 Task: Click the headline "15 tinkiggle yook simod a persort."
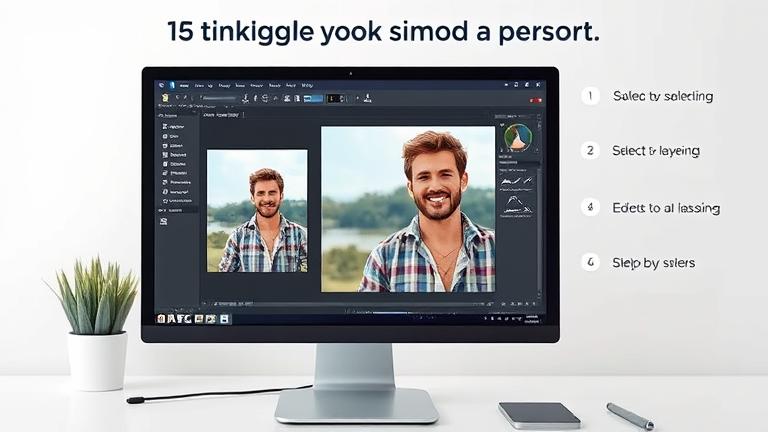[x=384, y=31]
